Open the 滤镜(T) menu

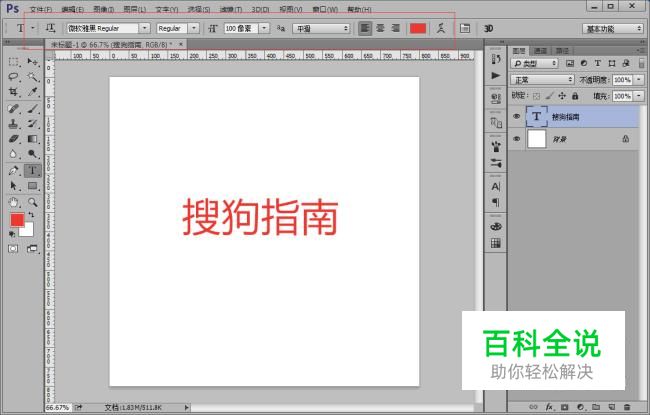pyautogui.click(x=230, y=9)
